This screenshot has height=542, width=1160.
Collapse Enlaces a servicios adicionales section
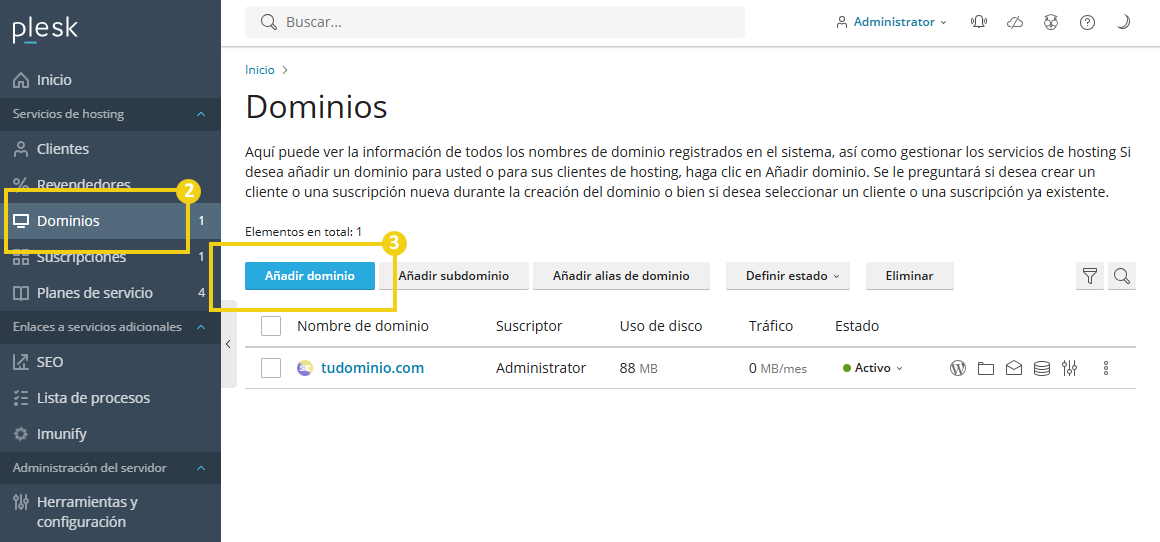pos(200,327)
